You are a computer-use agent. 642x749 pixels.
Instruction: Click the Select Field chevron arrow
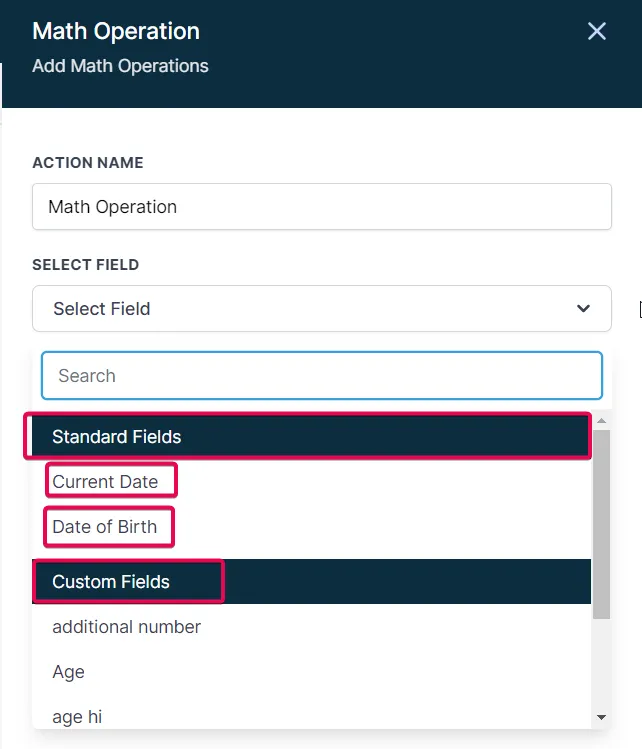point(584,309)
